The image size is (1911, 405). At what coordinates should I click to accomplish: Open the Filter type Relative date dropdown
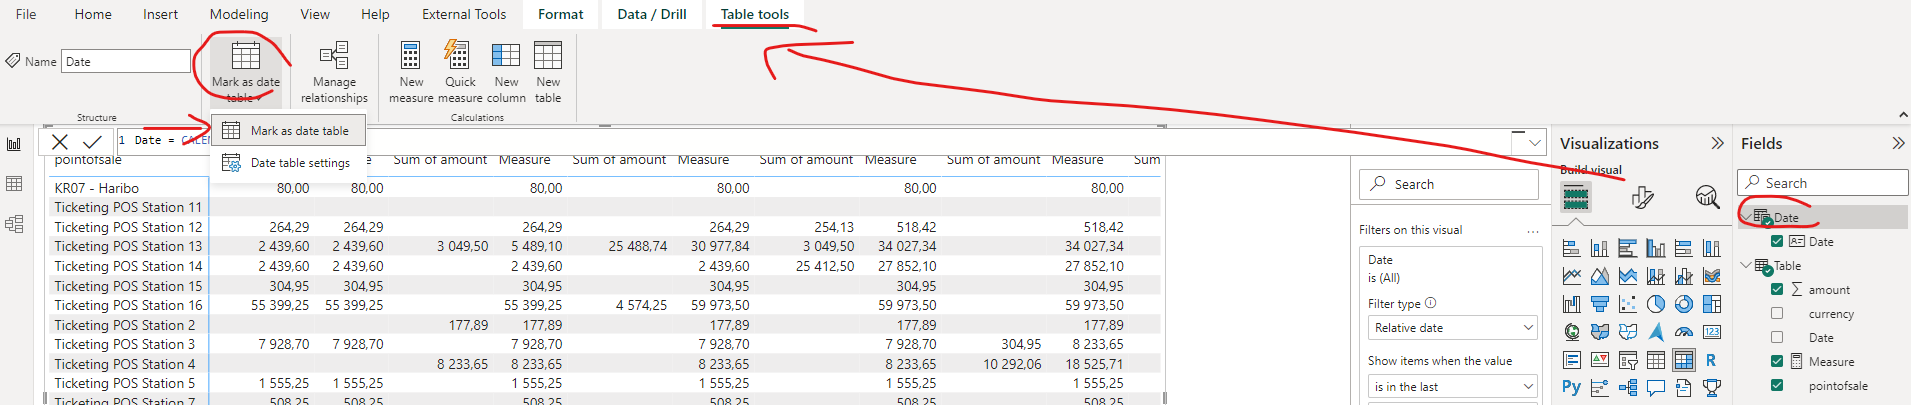point(1453,328)
